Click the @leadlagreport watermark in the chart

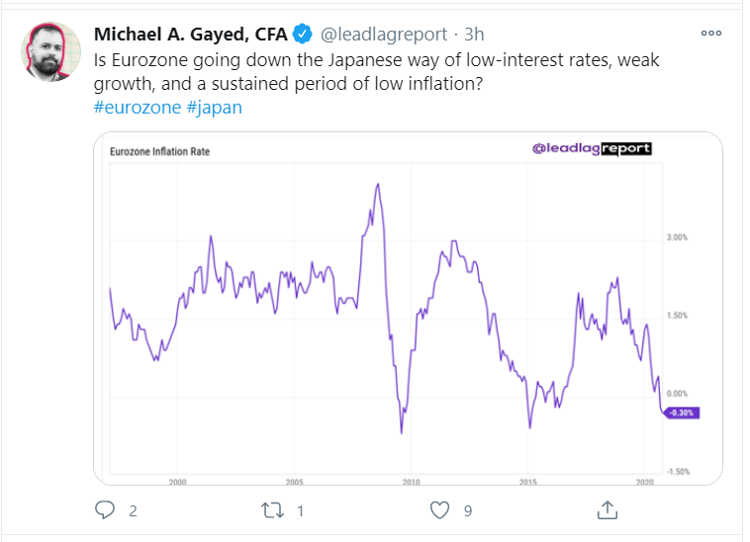tap(592, 149)
